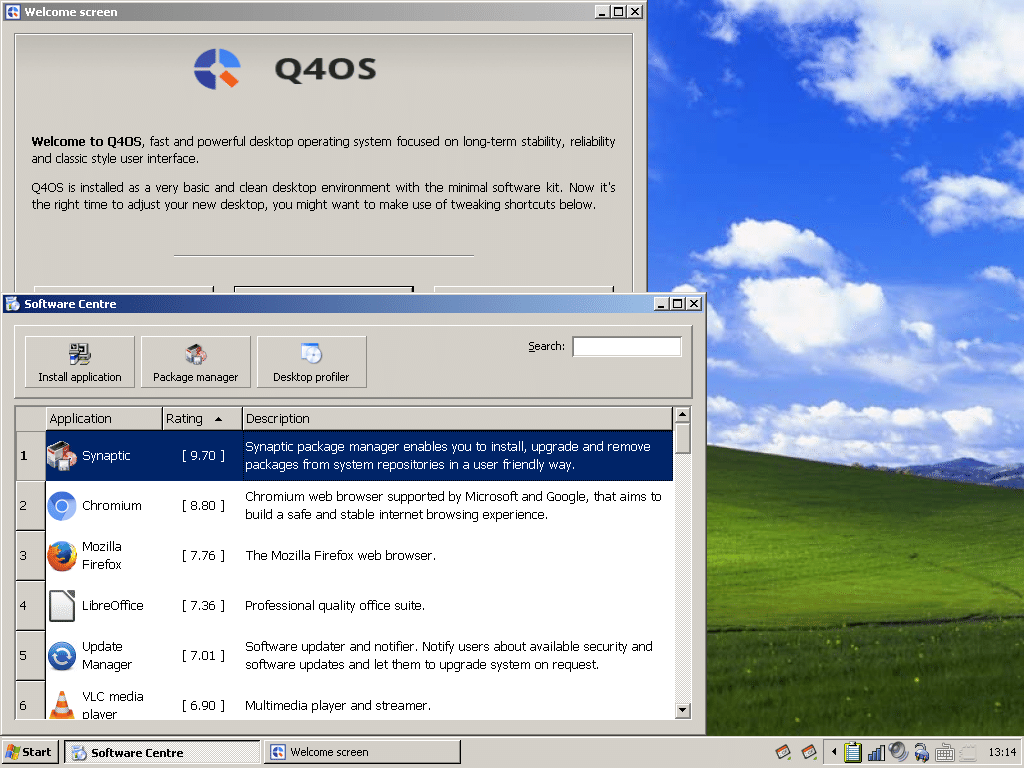This screenshot has width=1024, height=768.
Task: Click the list scrollbar up arrow
Action: coord(682,415)
